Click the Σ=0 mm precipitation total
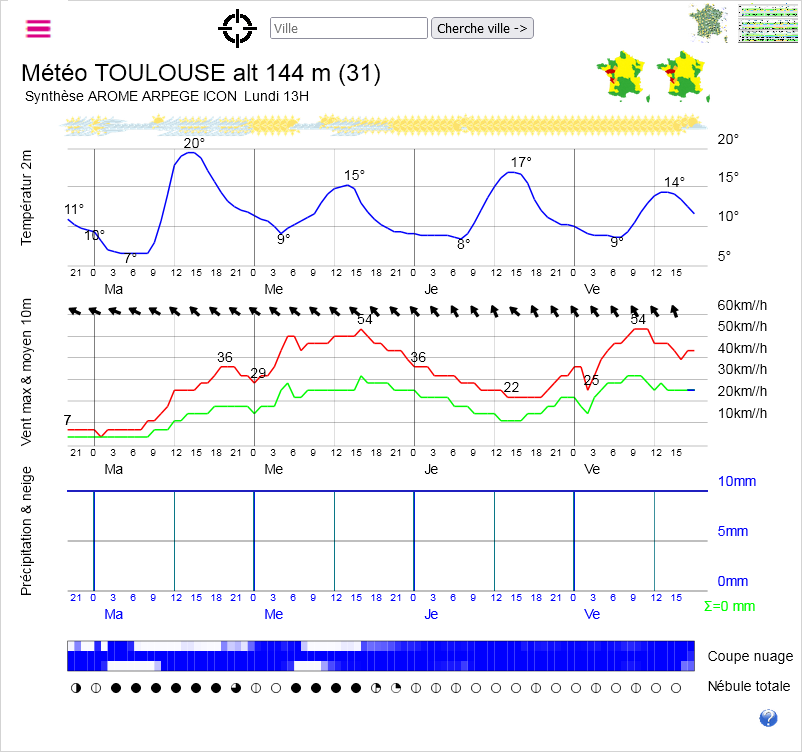Viewport: 802px width, 752px height. point(729,606)
